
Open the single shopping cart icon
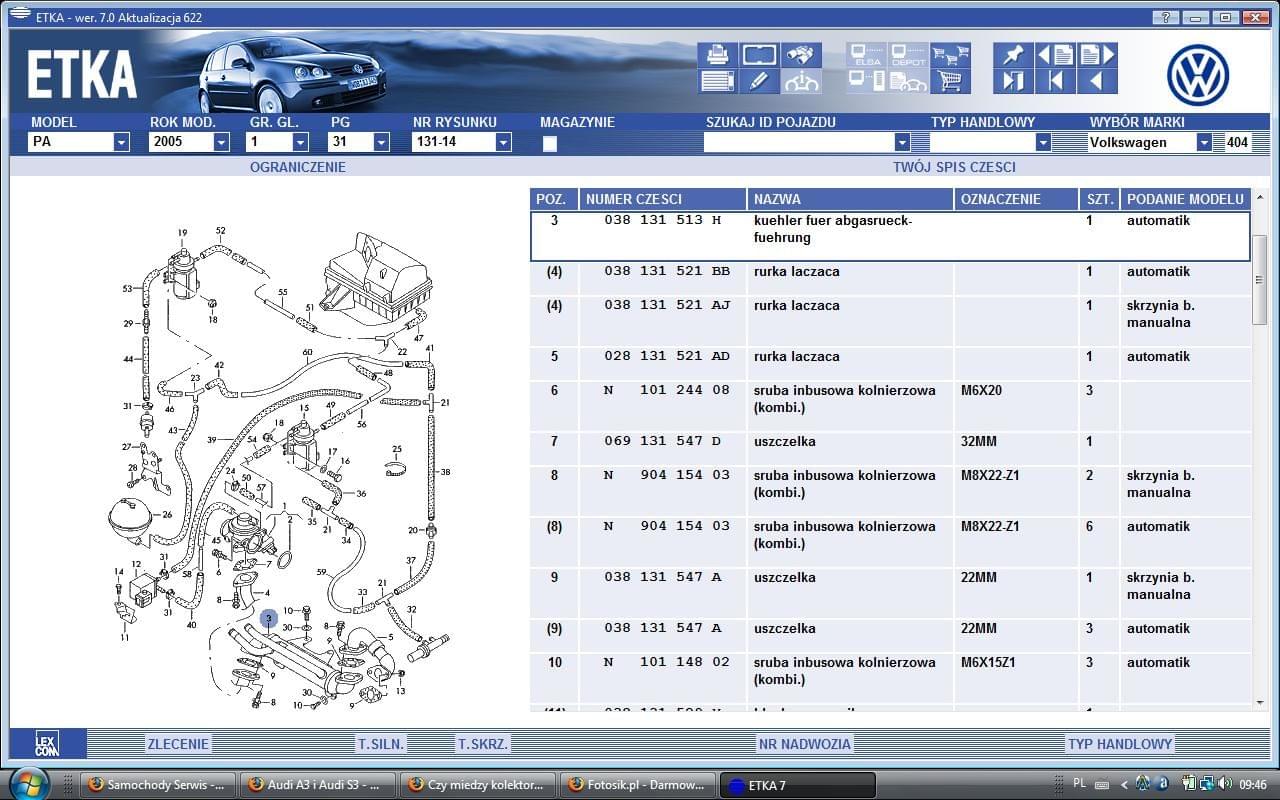point(950,81)
